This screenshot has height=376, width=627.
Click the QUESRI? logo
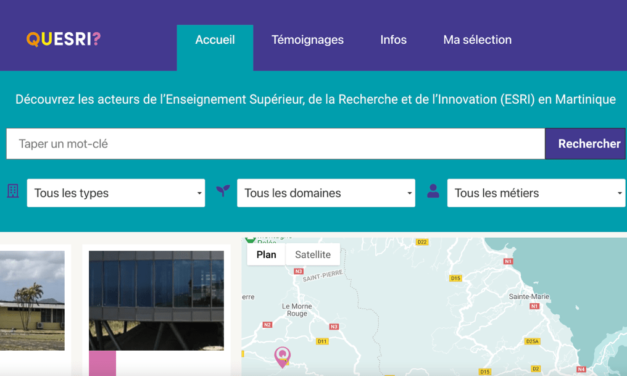click(64, 39)
